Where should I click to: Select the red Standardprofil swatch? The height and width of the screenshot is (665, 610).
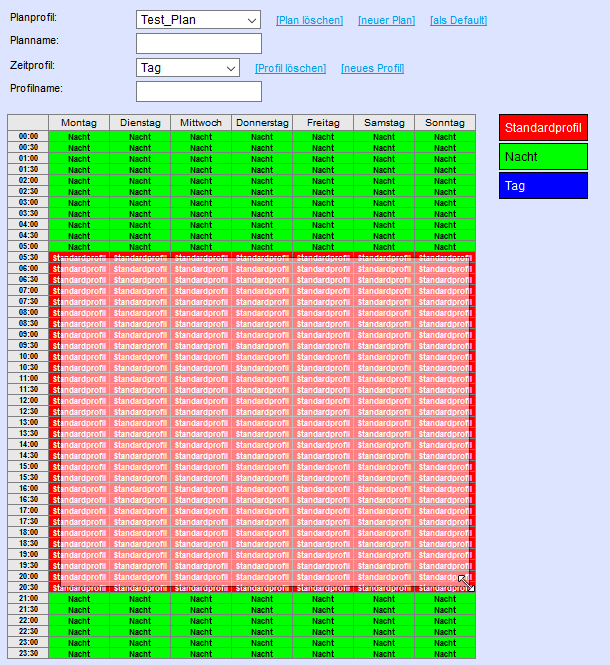point(543,128)
